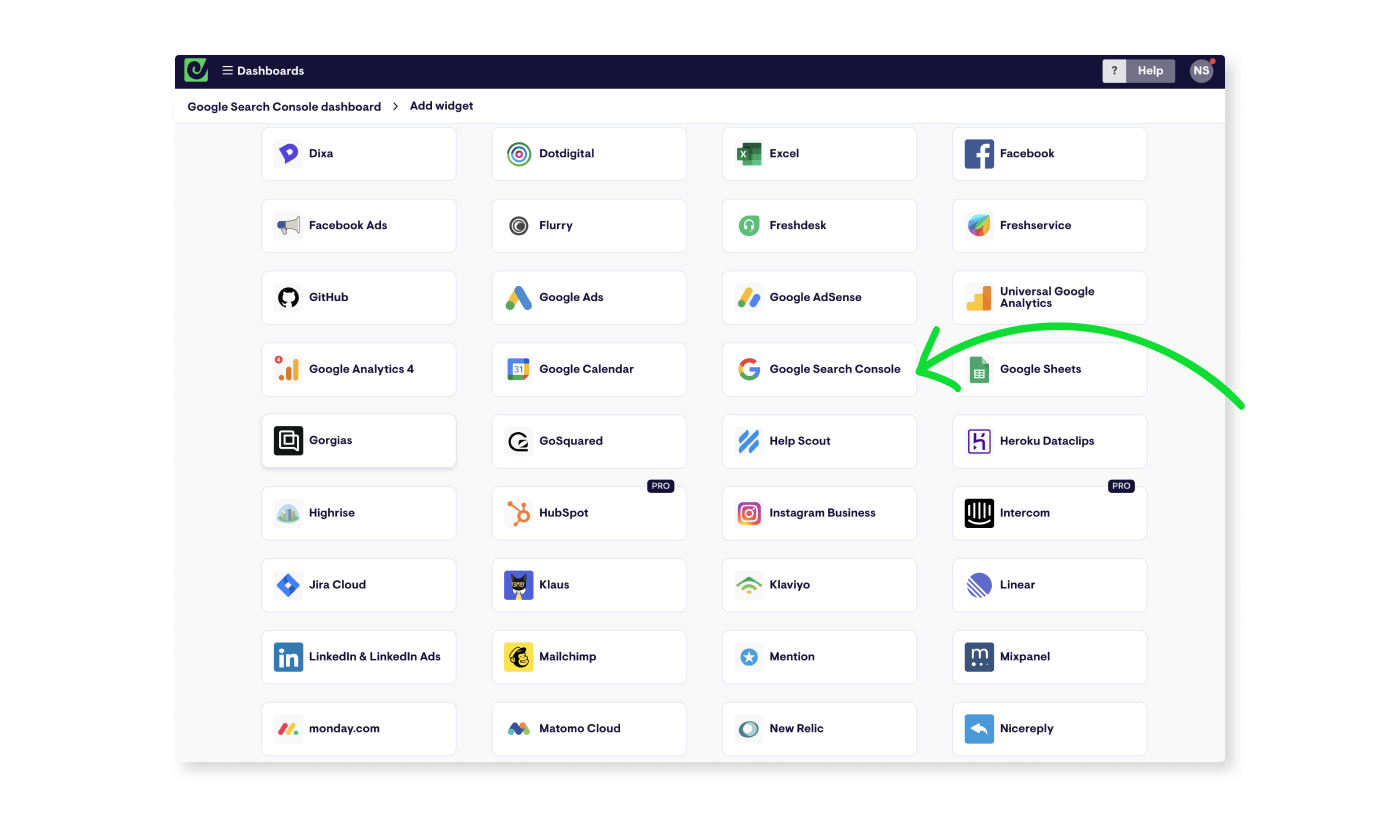The height and width of the screenshot is (840, 1400).
Task: Select the Google Ads icon
Action: point(519,298)
